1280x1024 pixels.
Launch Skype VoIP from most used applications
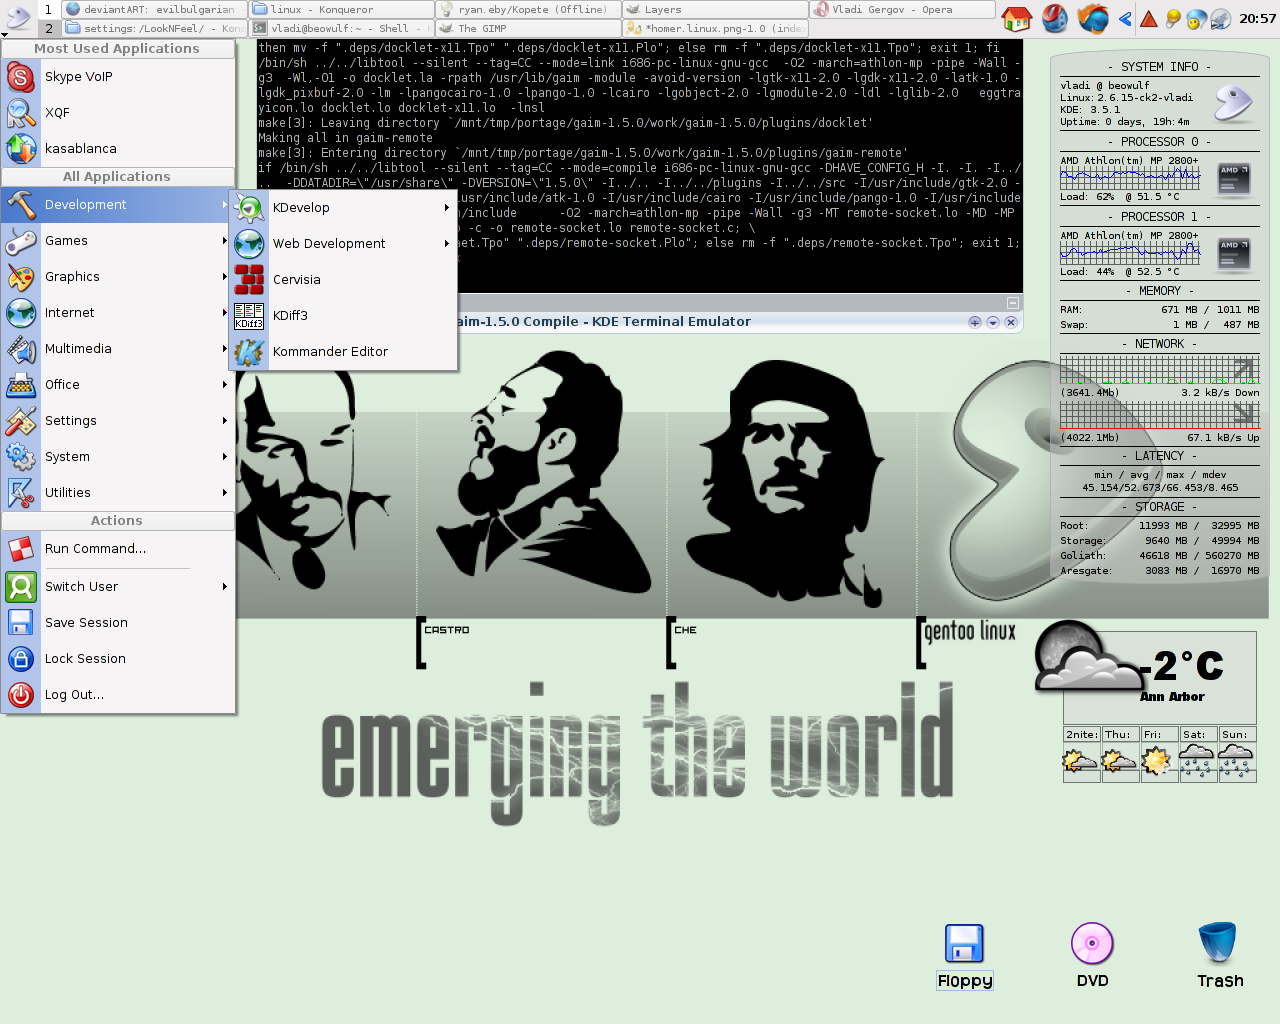pyautogui.click(x=118, y=77)
